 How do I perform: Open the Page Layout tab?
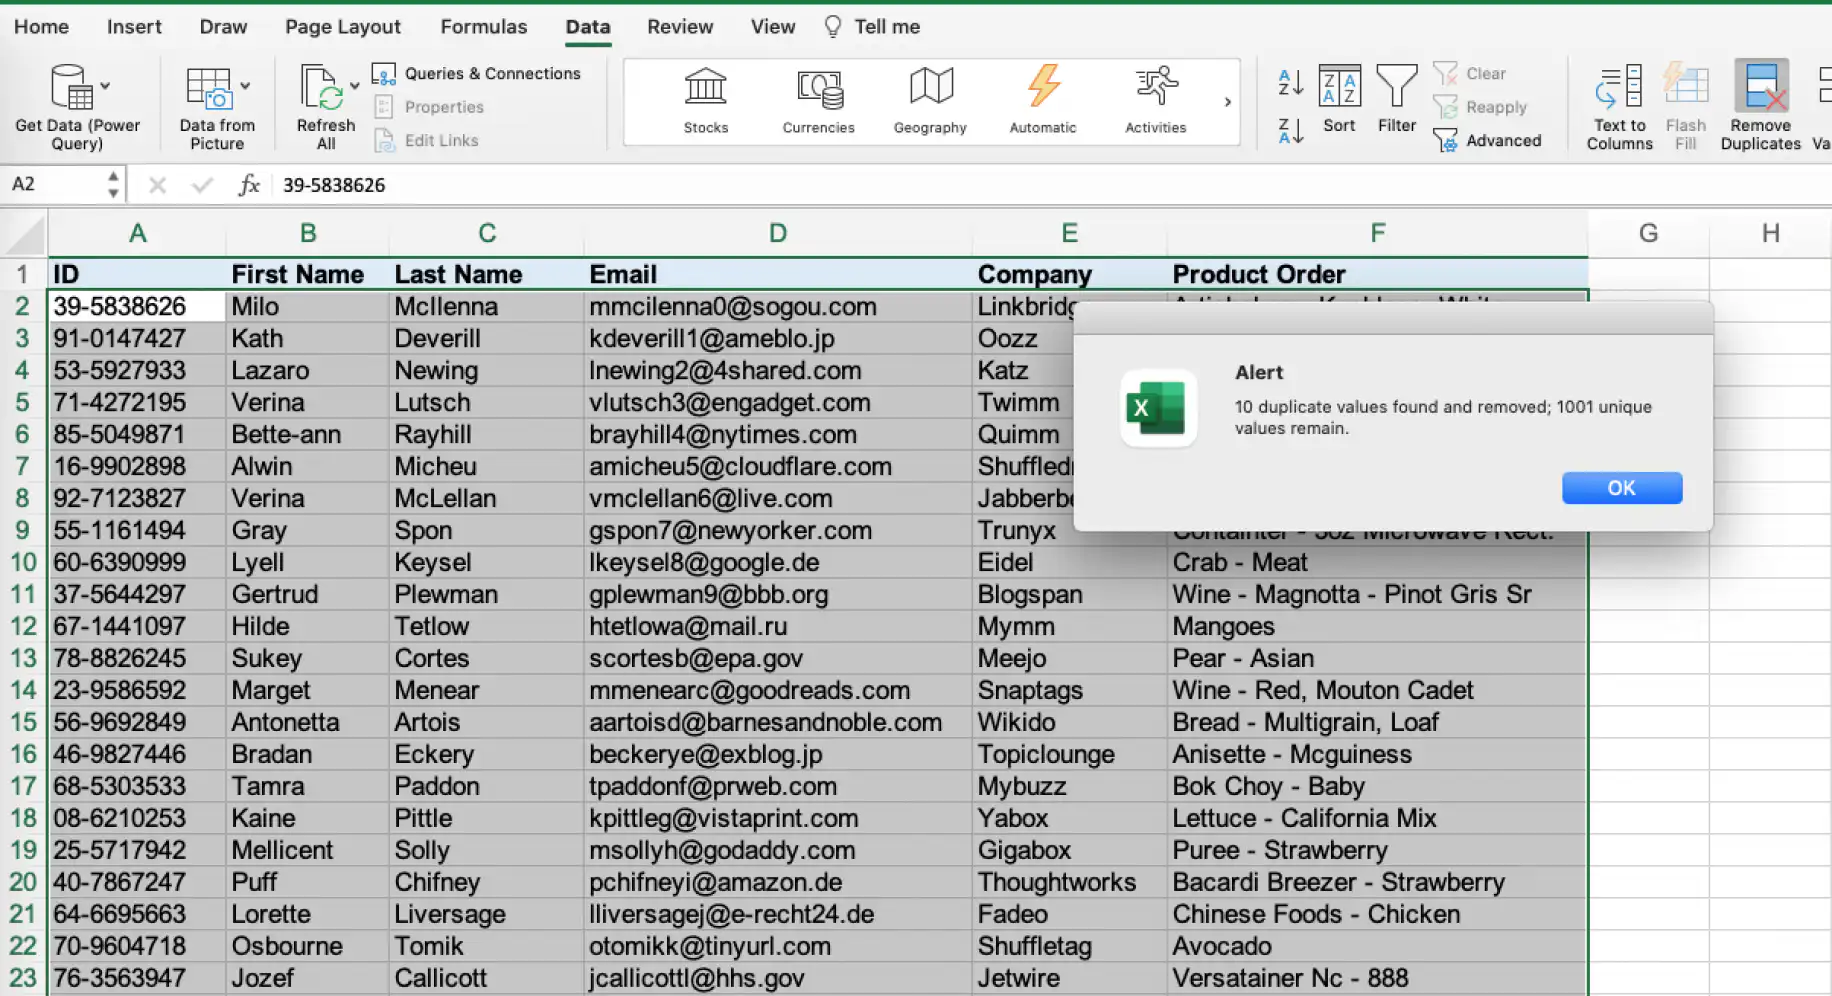342,27
